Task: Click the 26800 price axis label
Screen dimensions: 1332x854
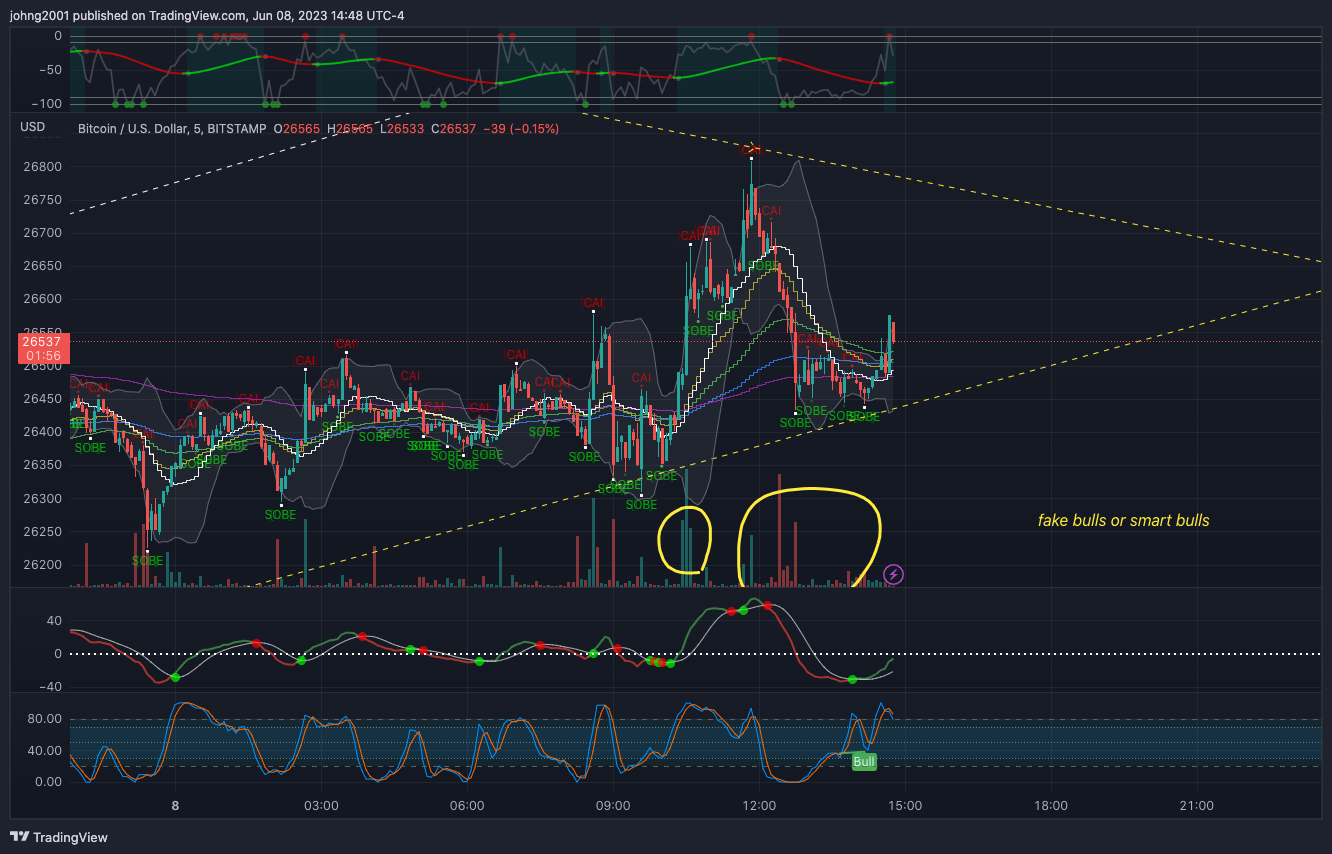Action: tap(42, 167)
